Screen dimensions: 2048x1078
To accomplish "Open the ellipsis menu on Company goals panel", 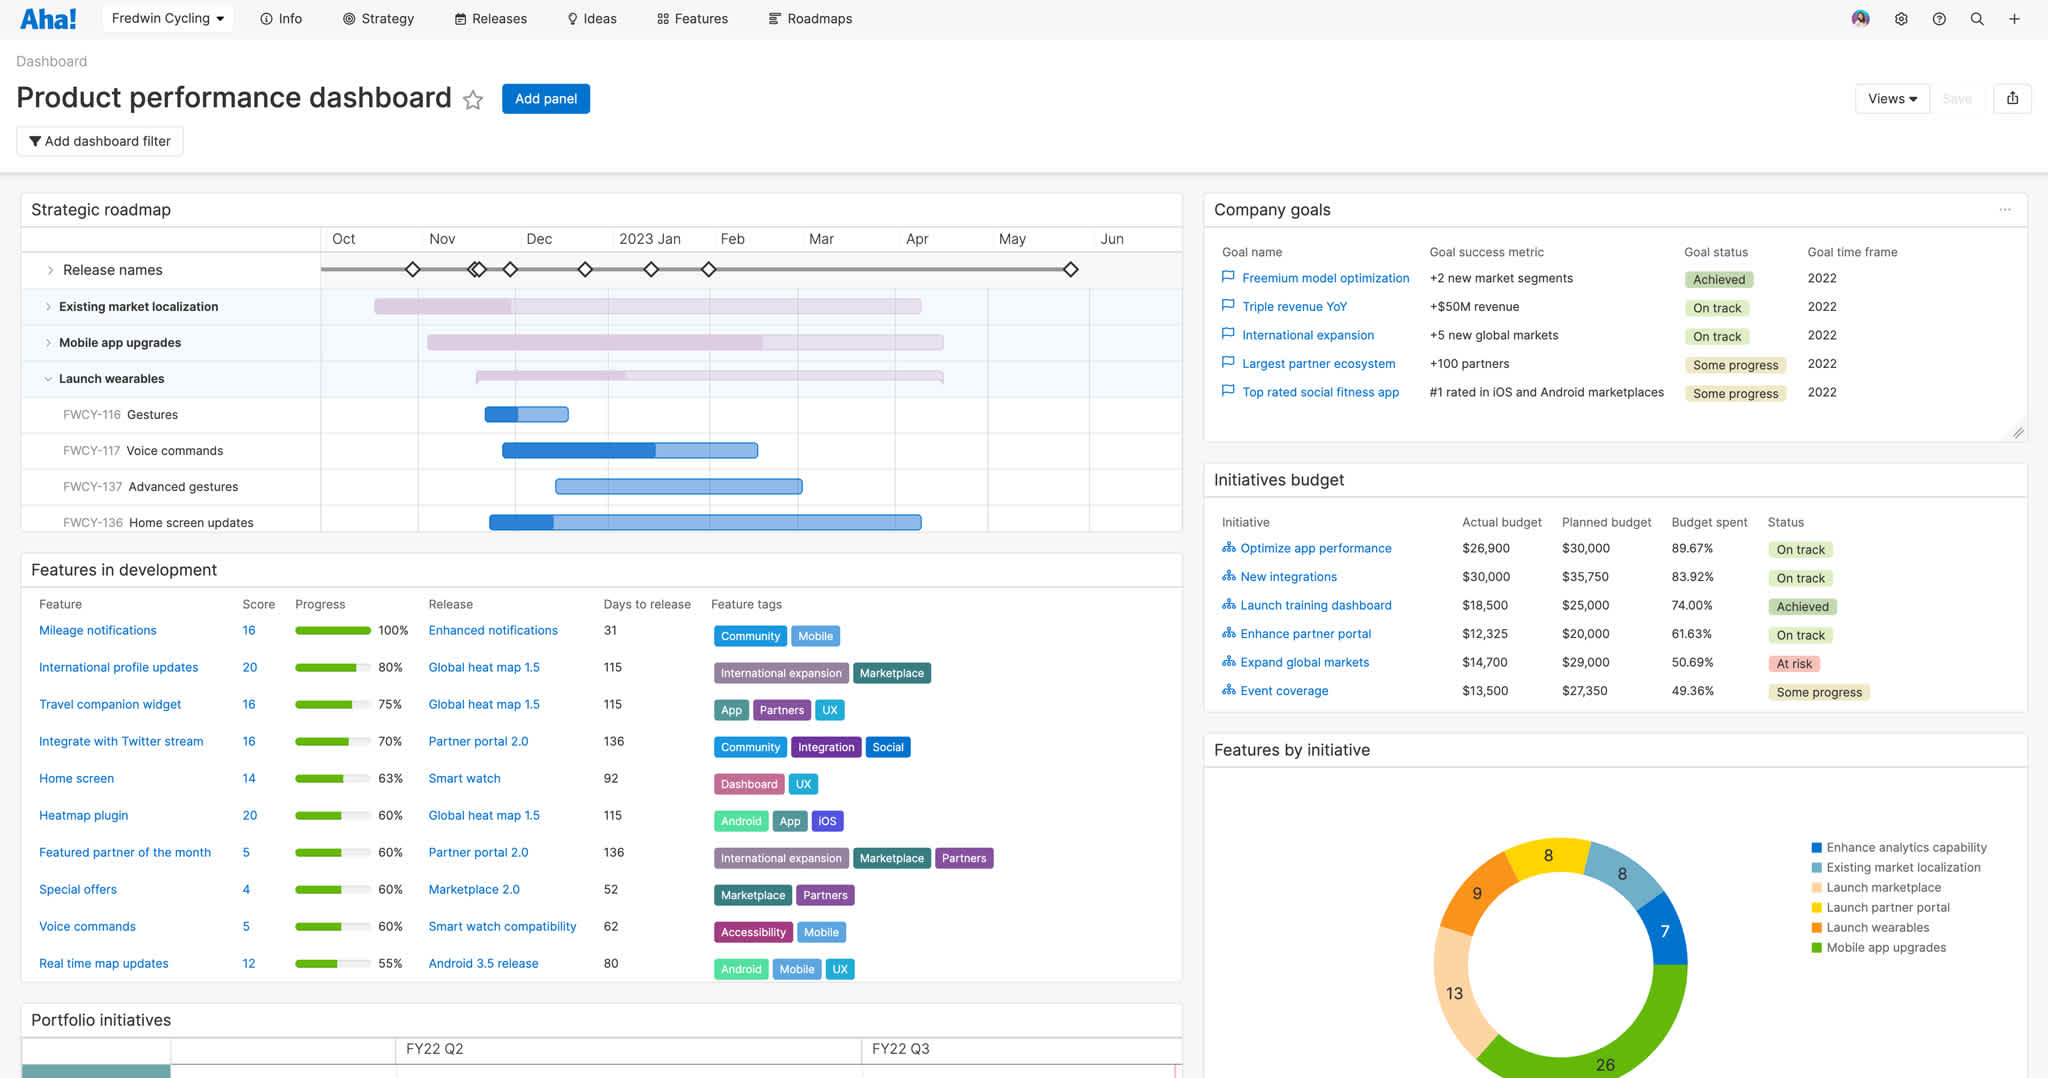I will 2005,209.
